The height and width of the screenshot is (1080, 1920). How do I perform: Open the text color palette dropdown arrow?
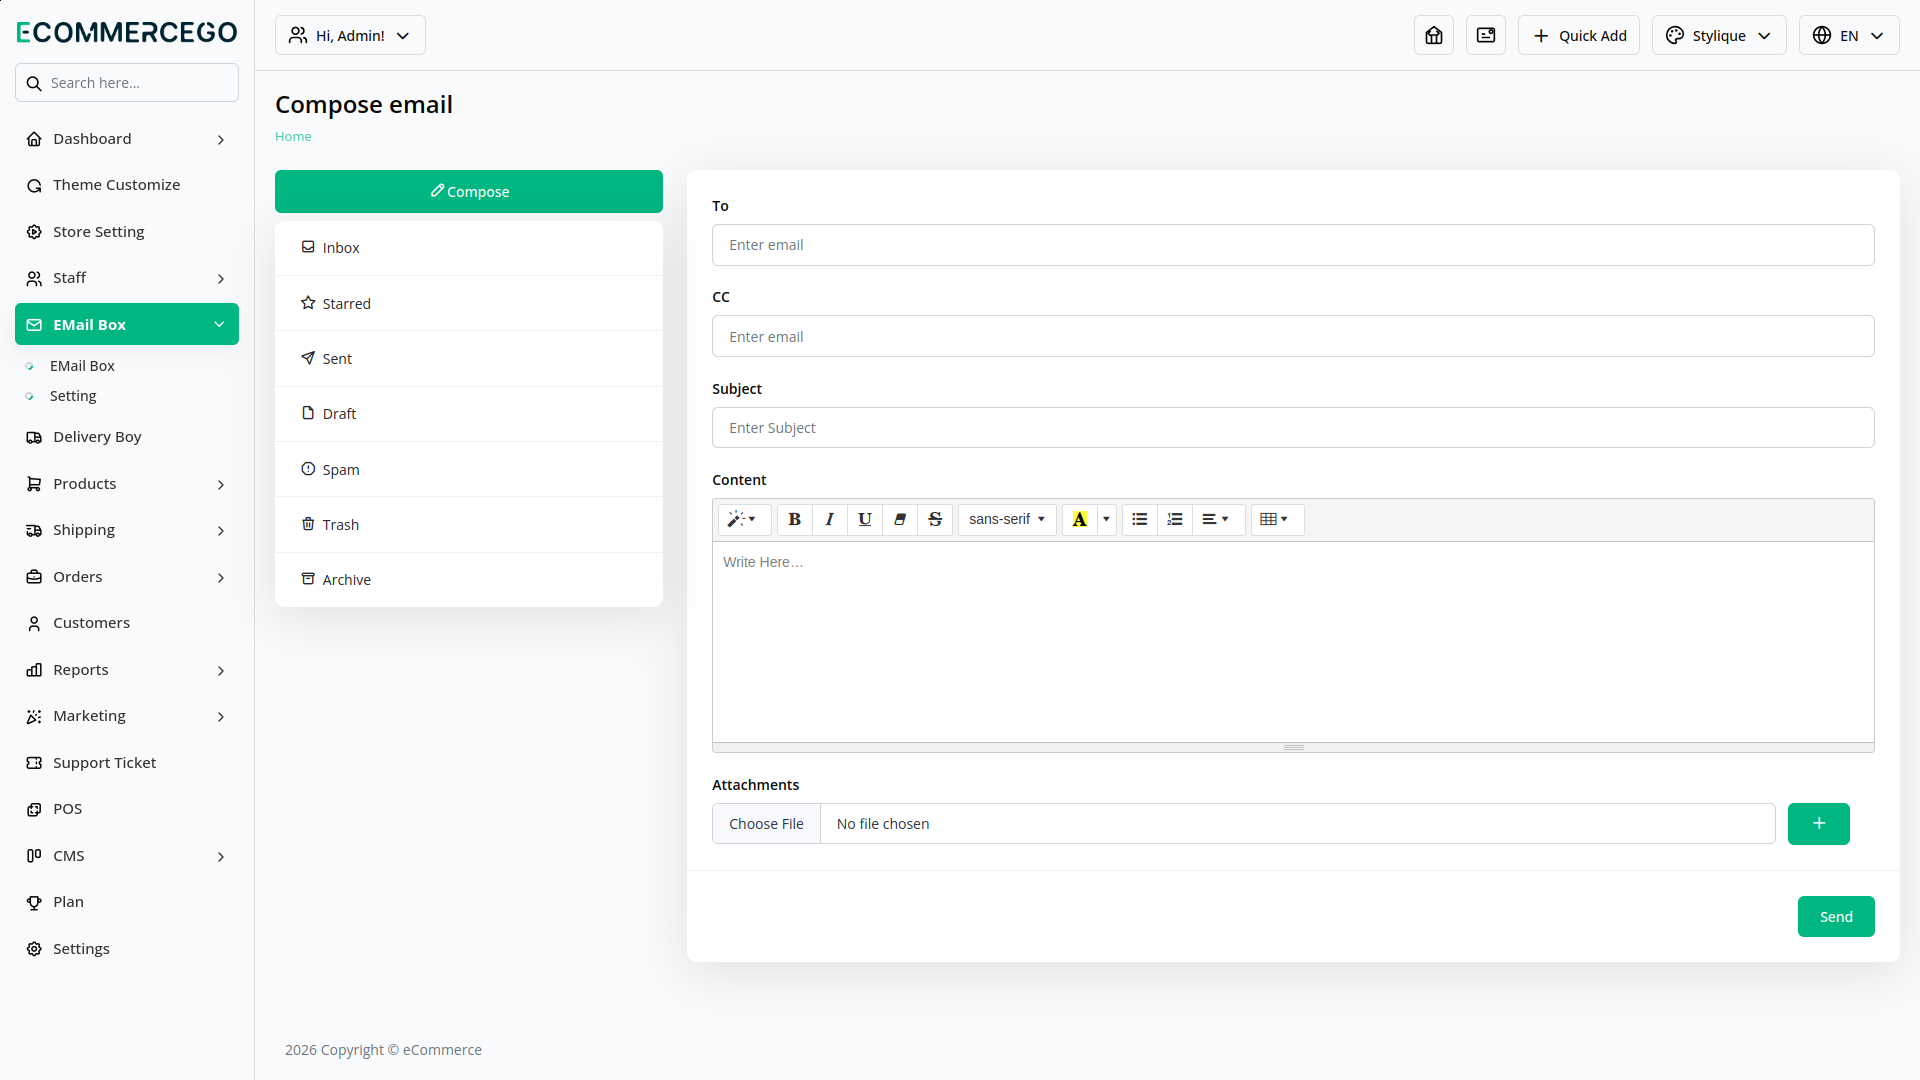click(1106, 519)
